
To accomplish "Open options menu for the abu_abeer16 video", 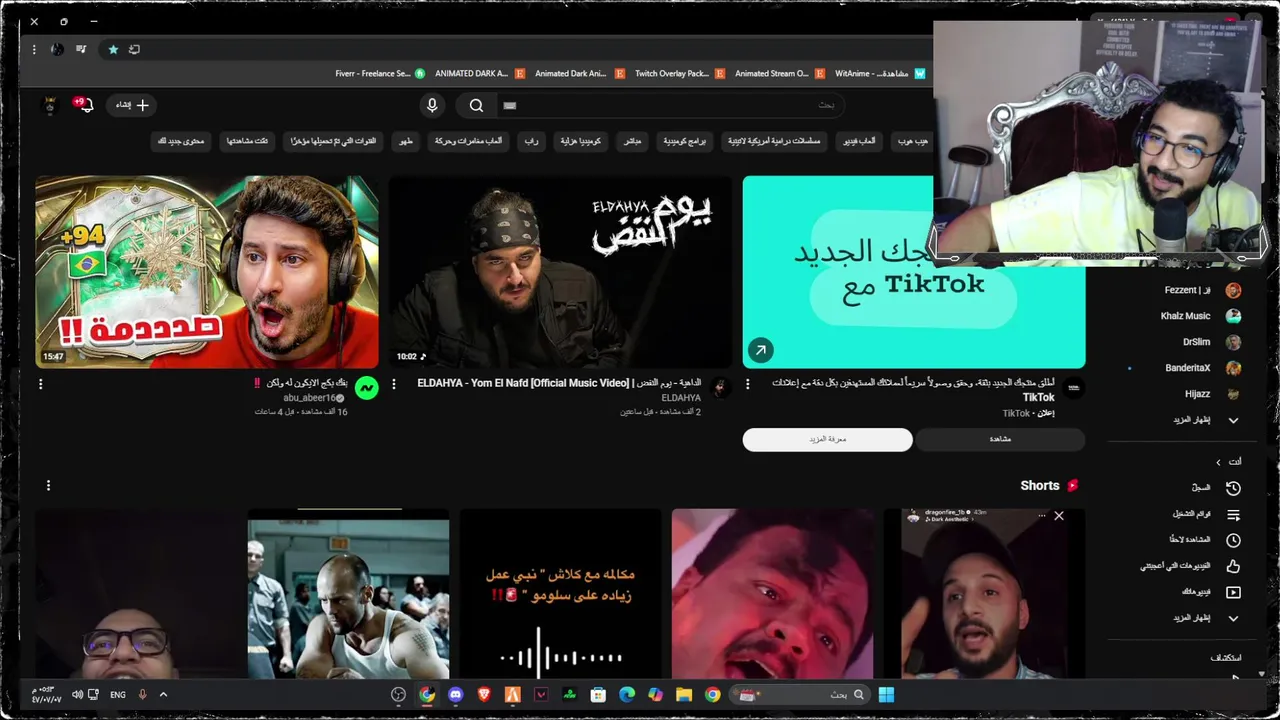I will pos(40,384).
